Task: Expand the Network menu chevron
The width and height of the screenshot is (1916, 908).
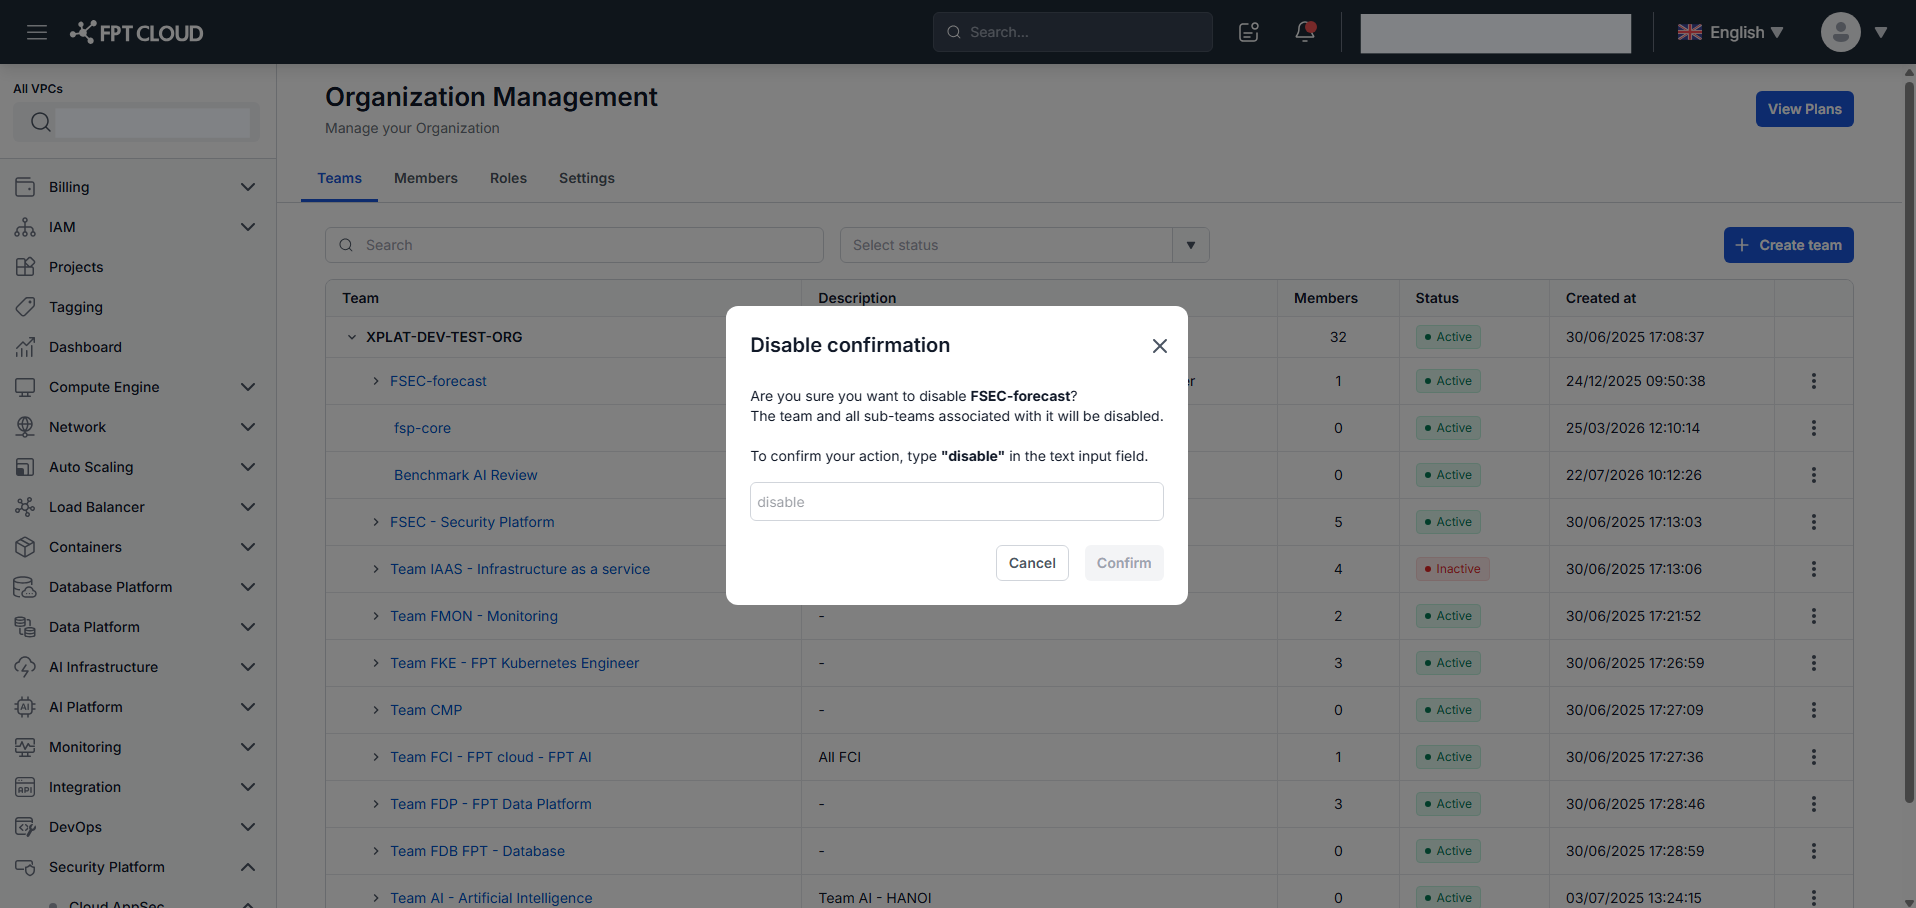Action: 248,427
